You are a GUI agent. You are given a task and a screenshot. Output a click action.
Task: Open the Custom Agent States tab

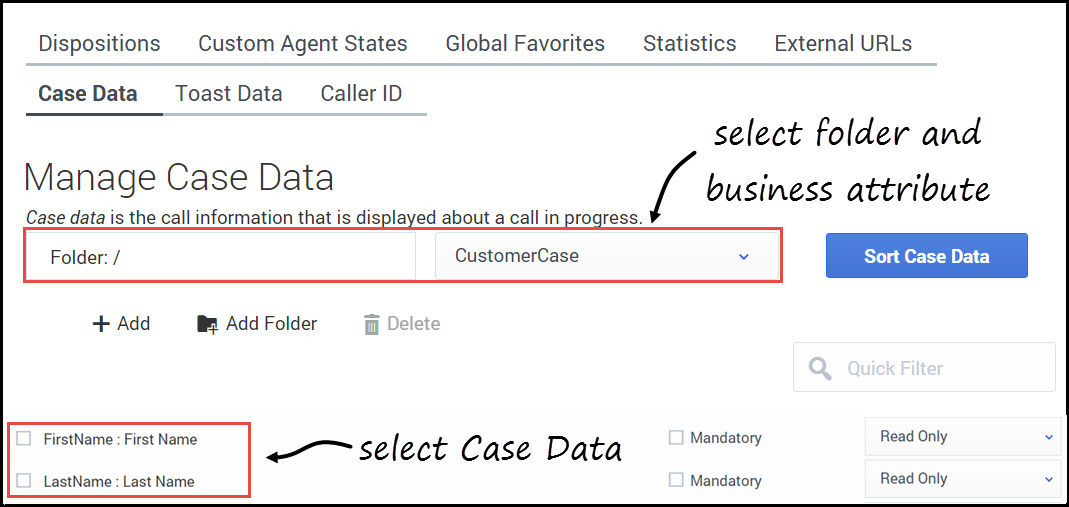click(302, 44)
